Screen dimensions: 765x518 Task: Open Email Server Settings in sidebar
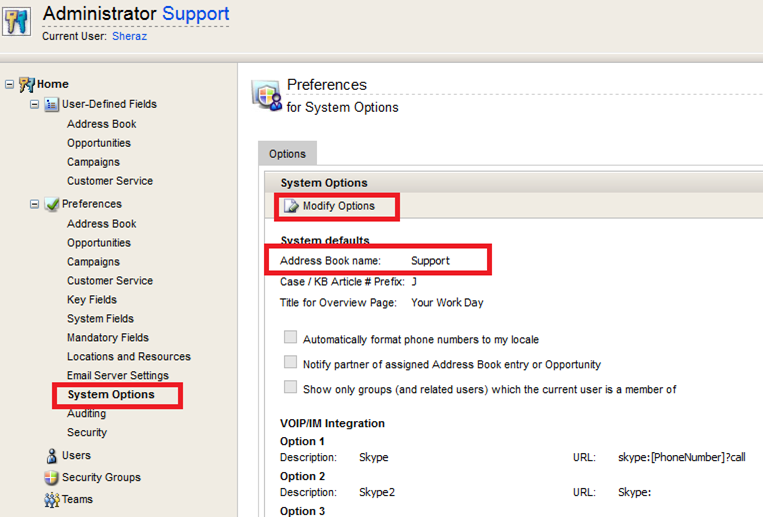click(118, 376)
